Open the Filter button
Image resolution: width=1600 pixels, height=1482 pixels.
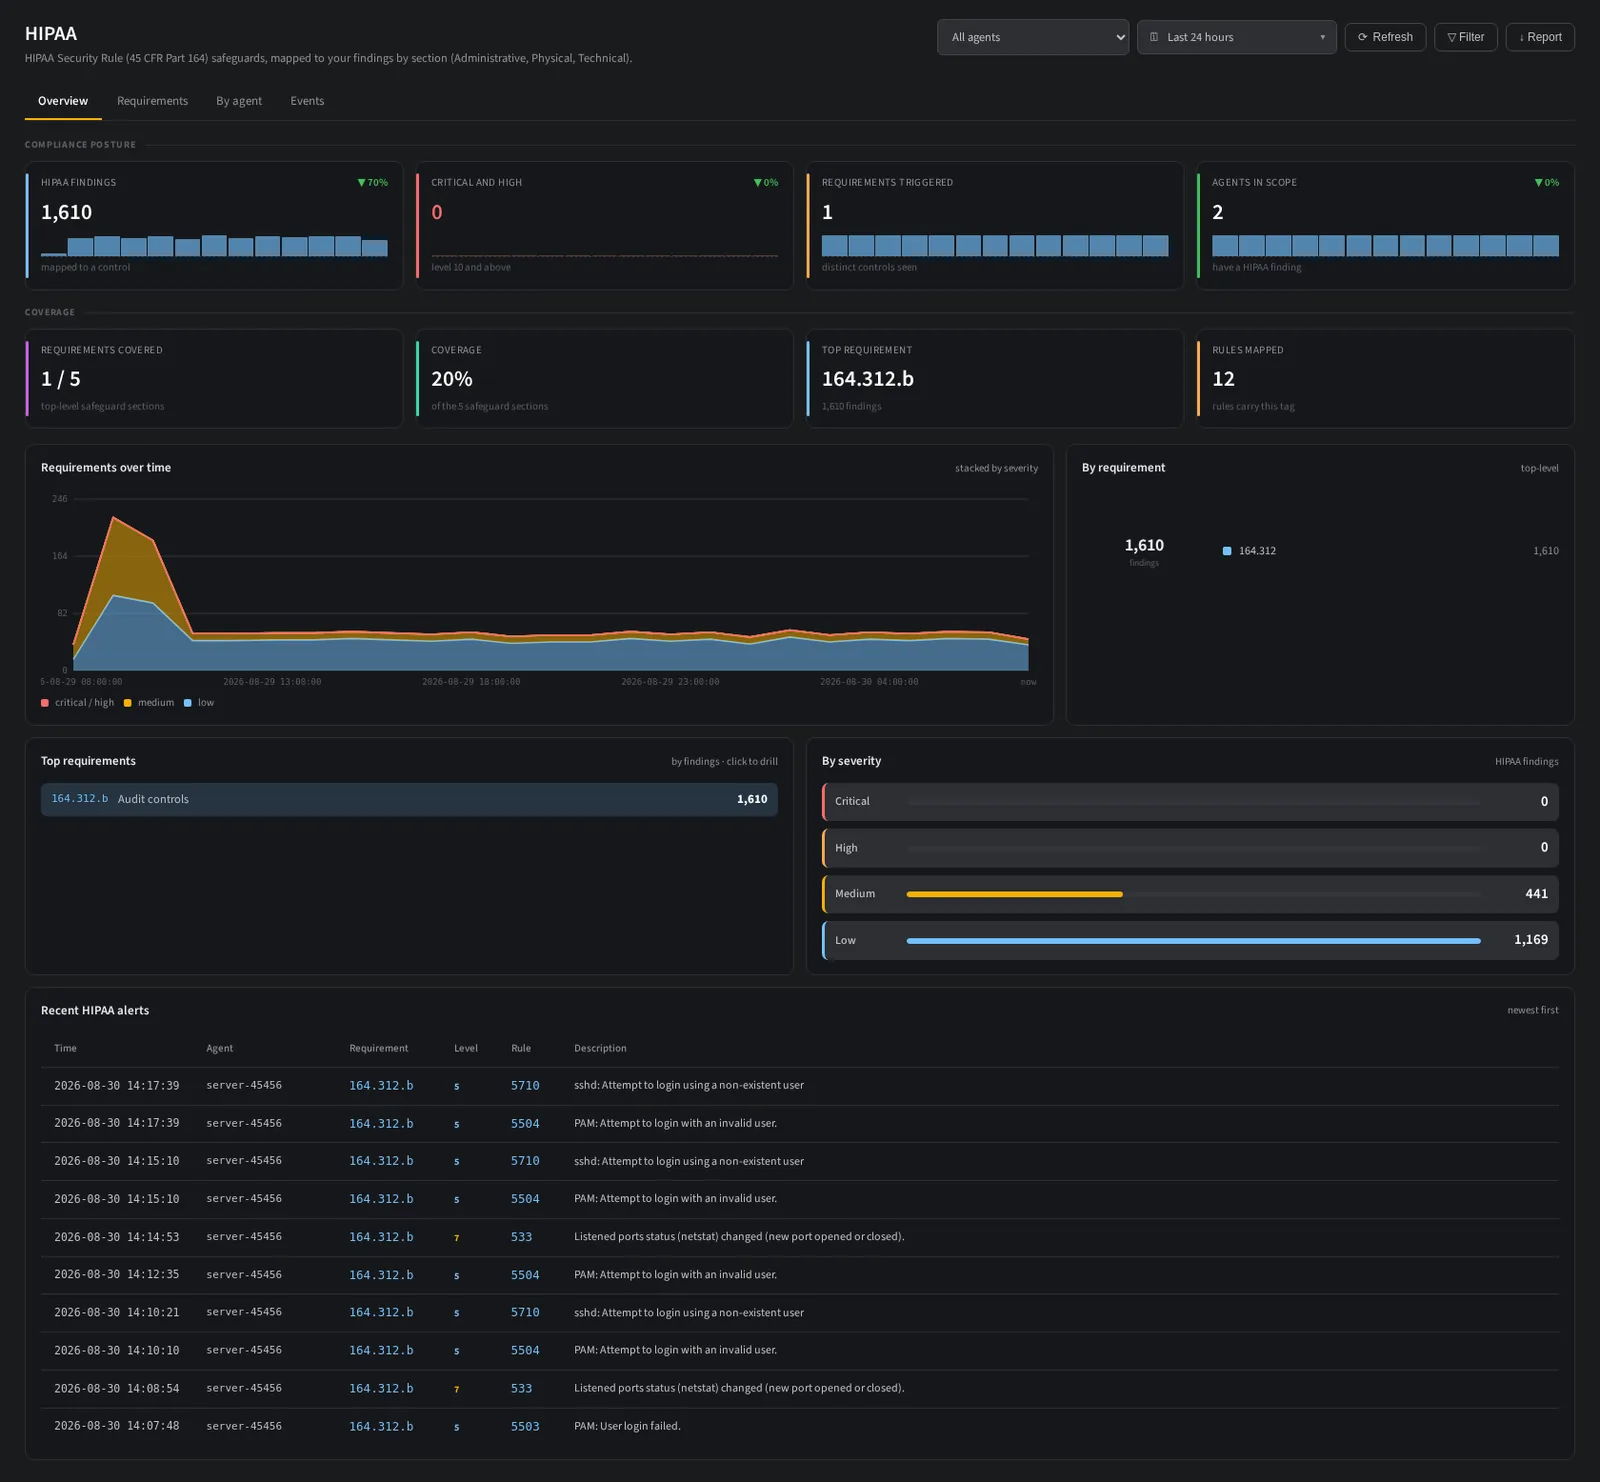1466,37
